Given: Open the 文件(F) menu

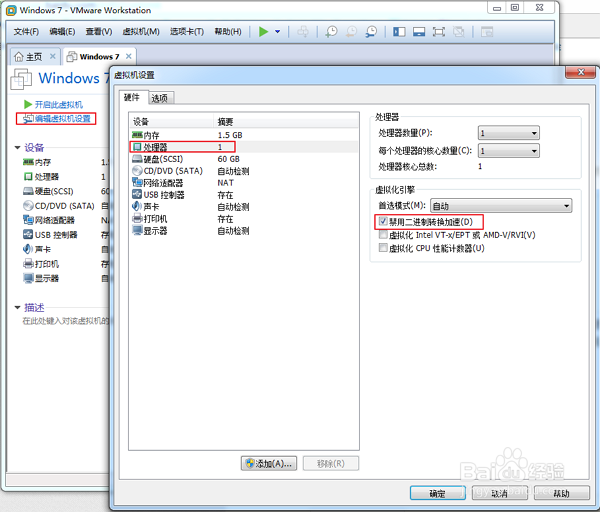Looking at the screenshot, I should click(x=26, y=32).
